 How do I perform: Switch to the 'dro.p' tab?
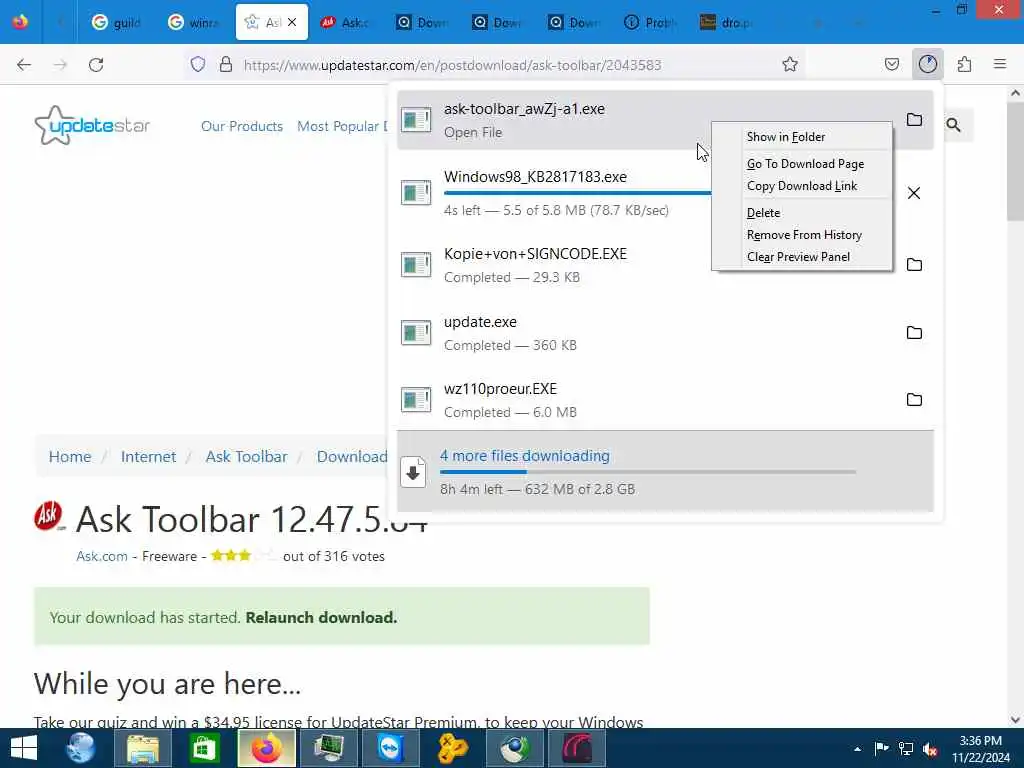coord(726,22)
